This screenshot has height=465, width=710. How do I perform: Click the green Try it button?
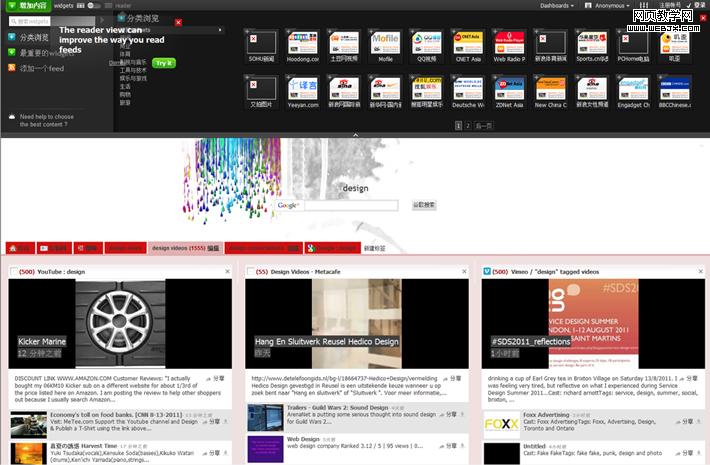click(164, 62)
